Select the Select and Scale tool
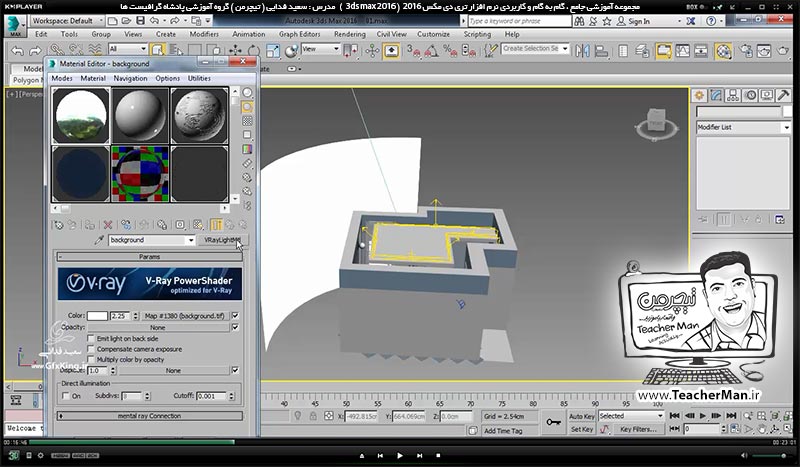Screen dimensions: 800x467 pyautogui.click(x=273, y=51)
